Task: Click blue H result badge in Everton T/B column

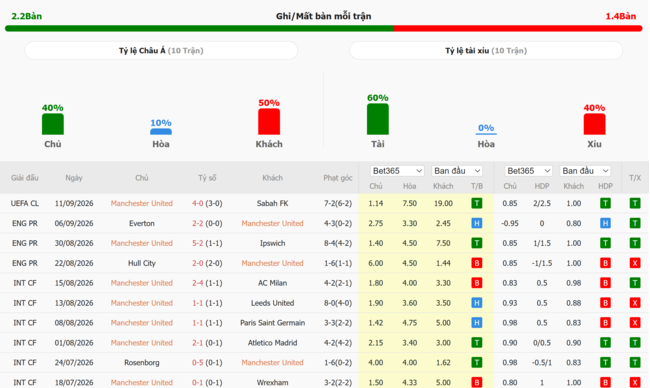Action: point(477,223)
